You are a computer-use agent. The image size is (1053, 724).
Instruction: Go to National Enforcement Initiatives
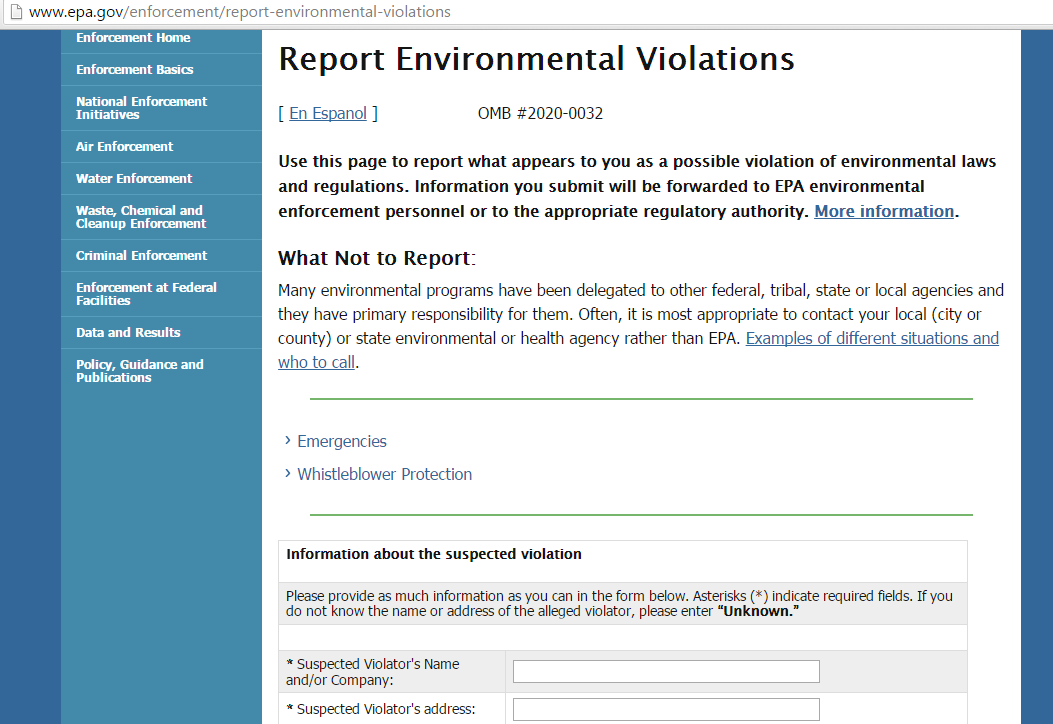[x=141, y=108]
